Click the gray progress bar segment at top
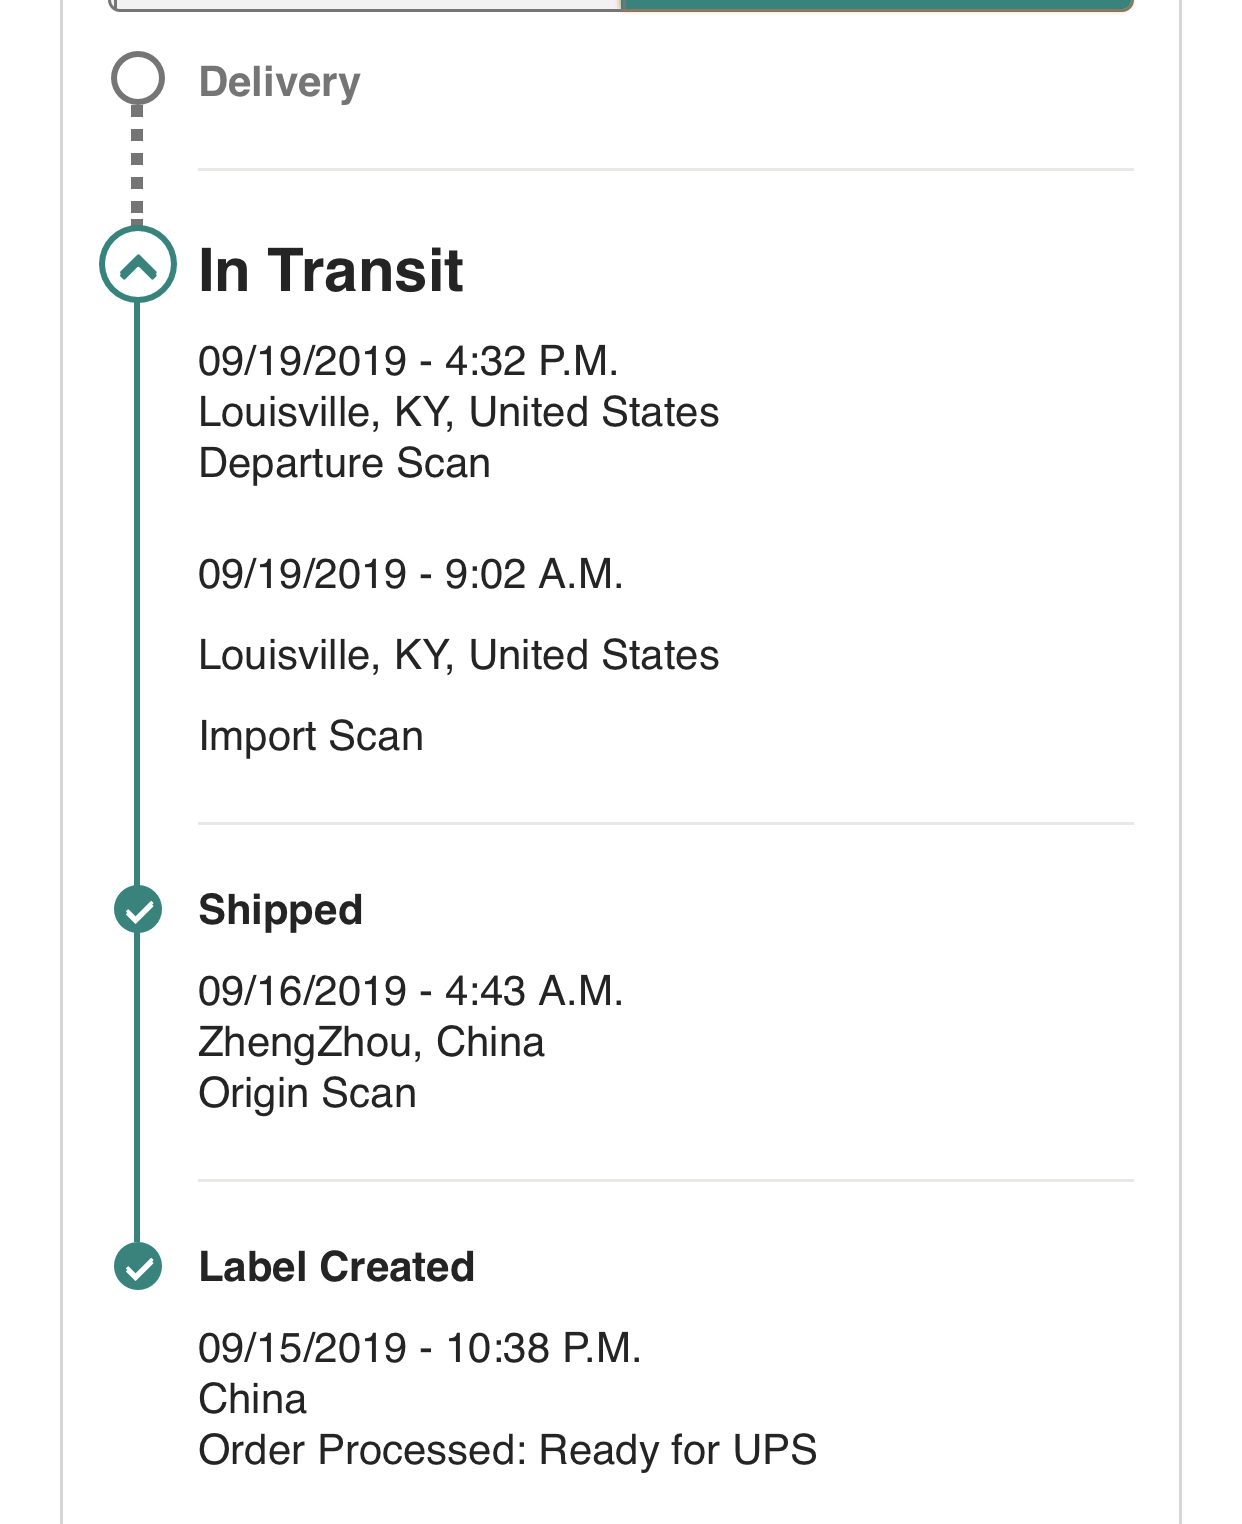The image size is (1242, 1524). click(x=365, y=5)
